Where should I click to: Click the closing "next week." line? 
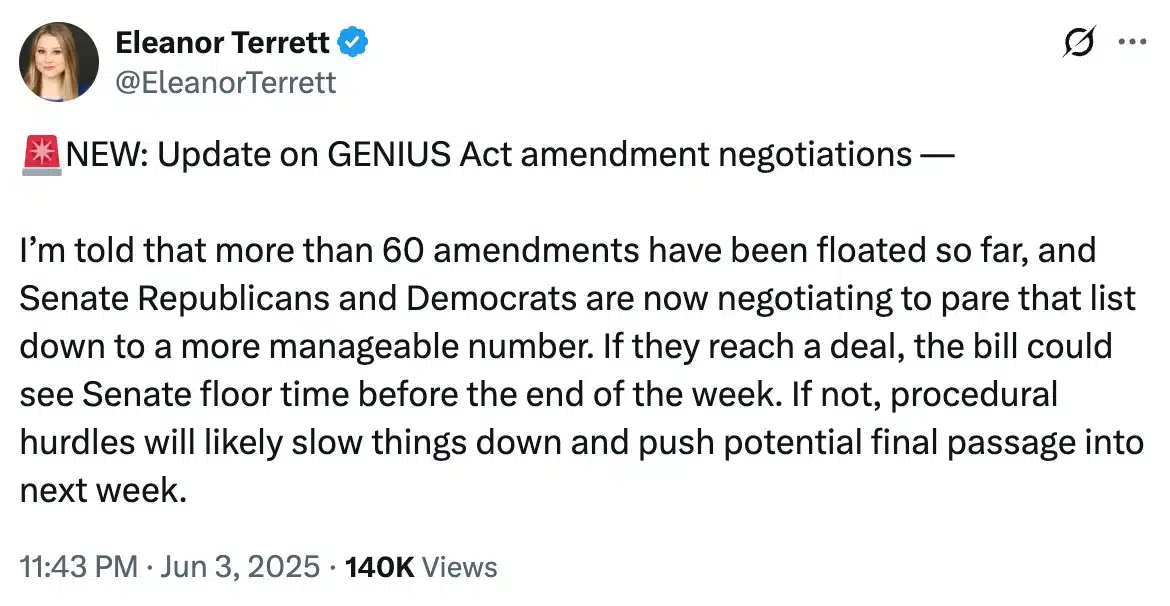point(103,491)
